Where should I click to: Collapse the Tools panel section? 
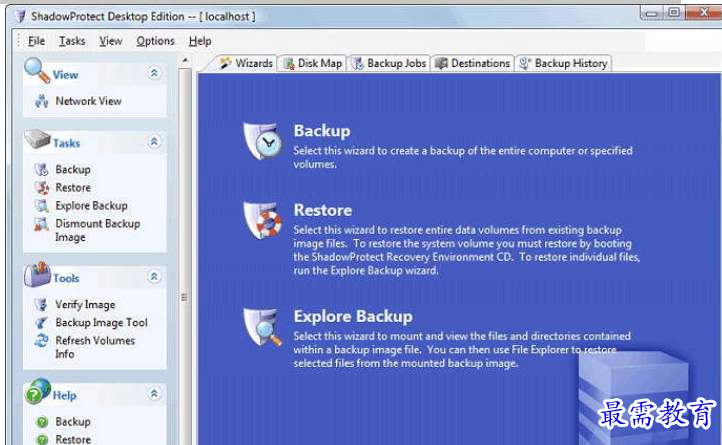pos(154,276)
